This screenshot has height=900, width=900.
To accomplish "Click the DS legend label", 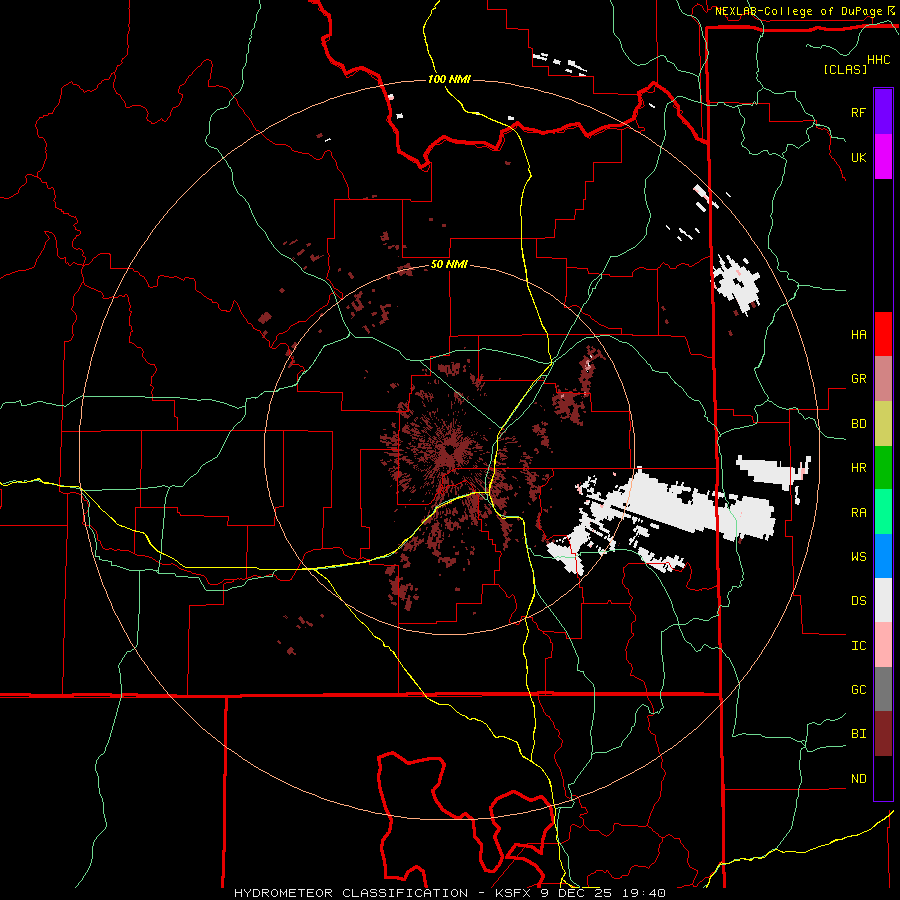I will 858,601.
